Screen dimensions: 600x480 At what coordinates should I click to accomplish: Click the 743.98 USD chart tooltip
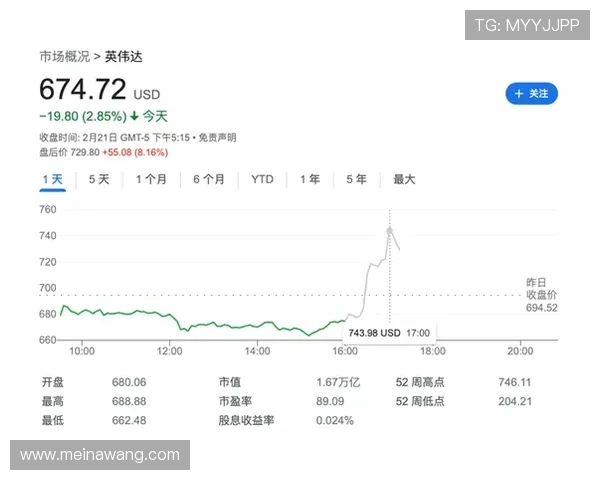(x=389, y=333)
